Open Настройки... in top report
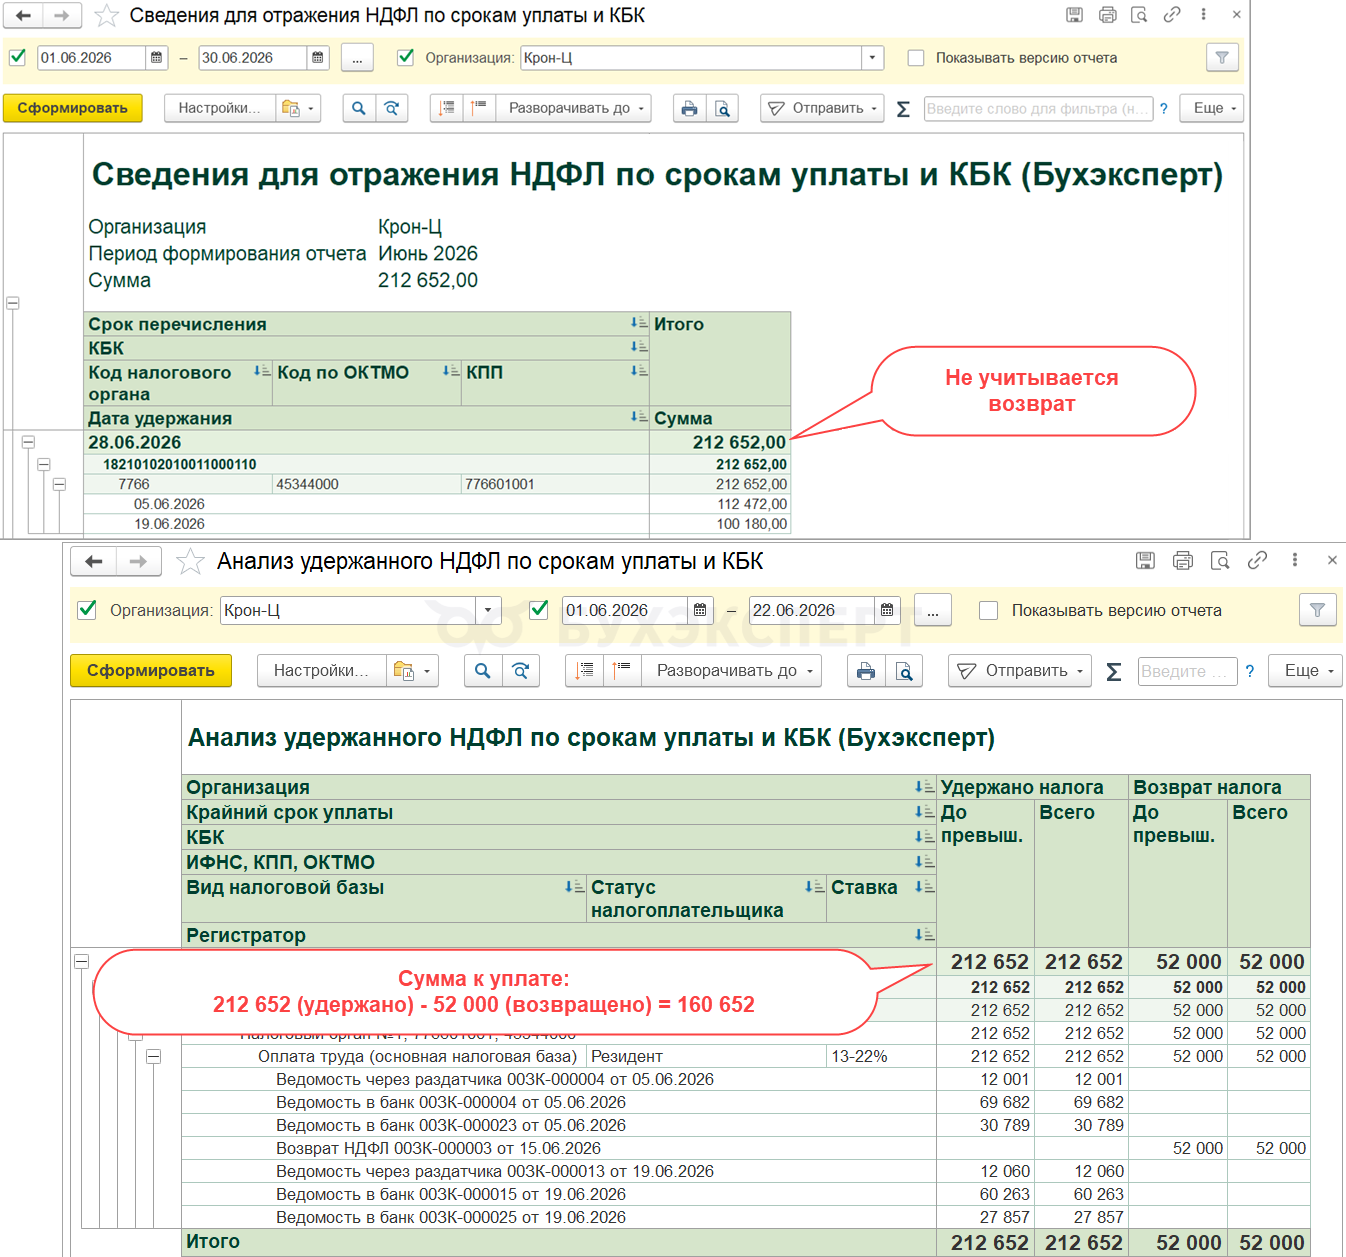This screenshot has width=1346, height=1257. point(219,108)
